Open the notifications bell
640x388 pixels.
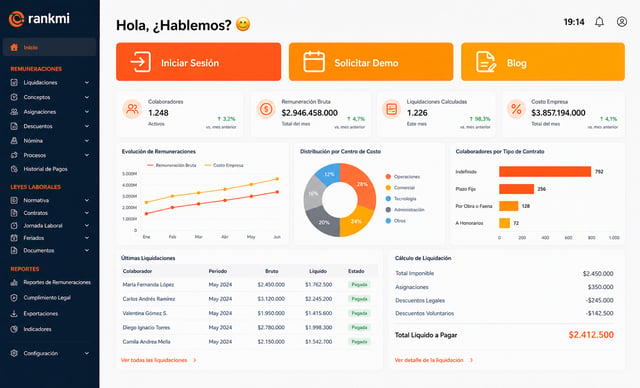point(599,22)
